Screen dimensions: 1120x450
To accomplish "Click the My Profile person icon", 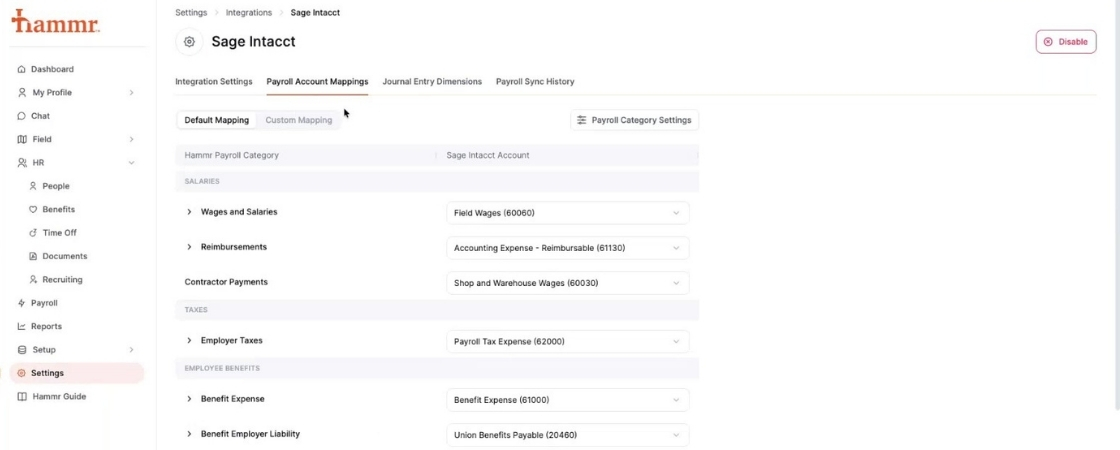I will coord(21,93).
